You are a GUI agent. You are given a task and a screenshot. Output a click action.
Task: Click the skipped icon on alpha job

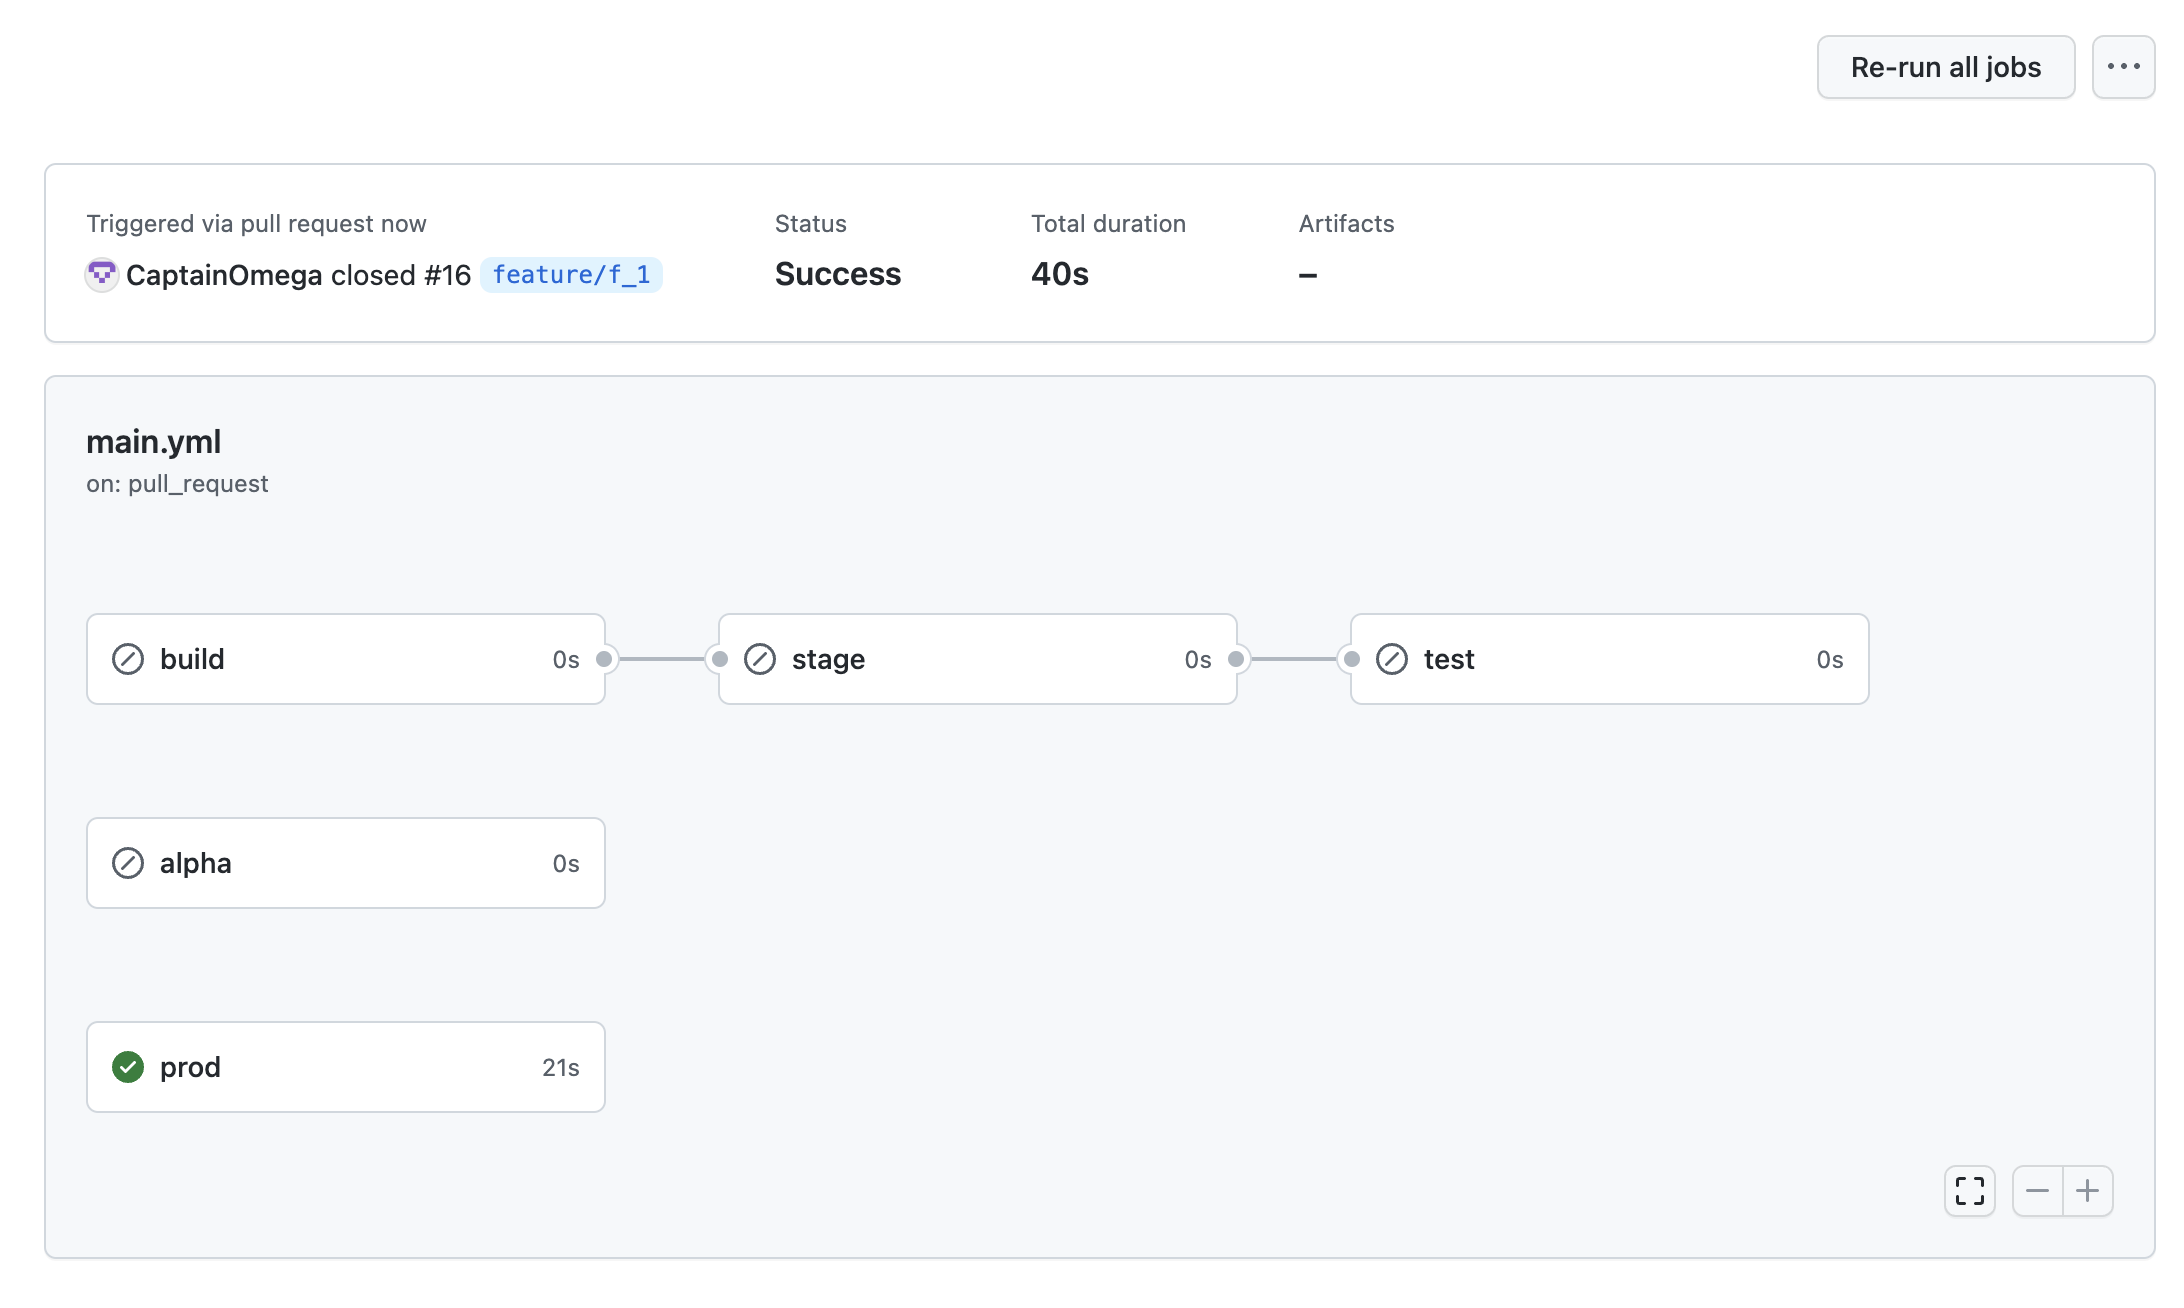(128, 863)
